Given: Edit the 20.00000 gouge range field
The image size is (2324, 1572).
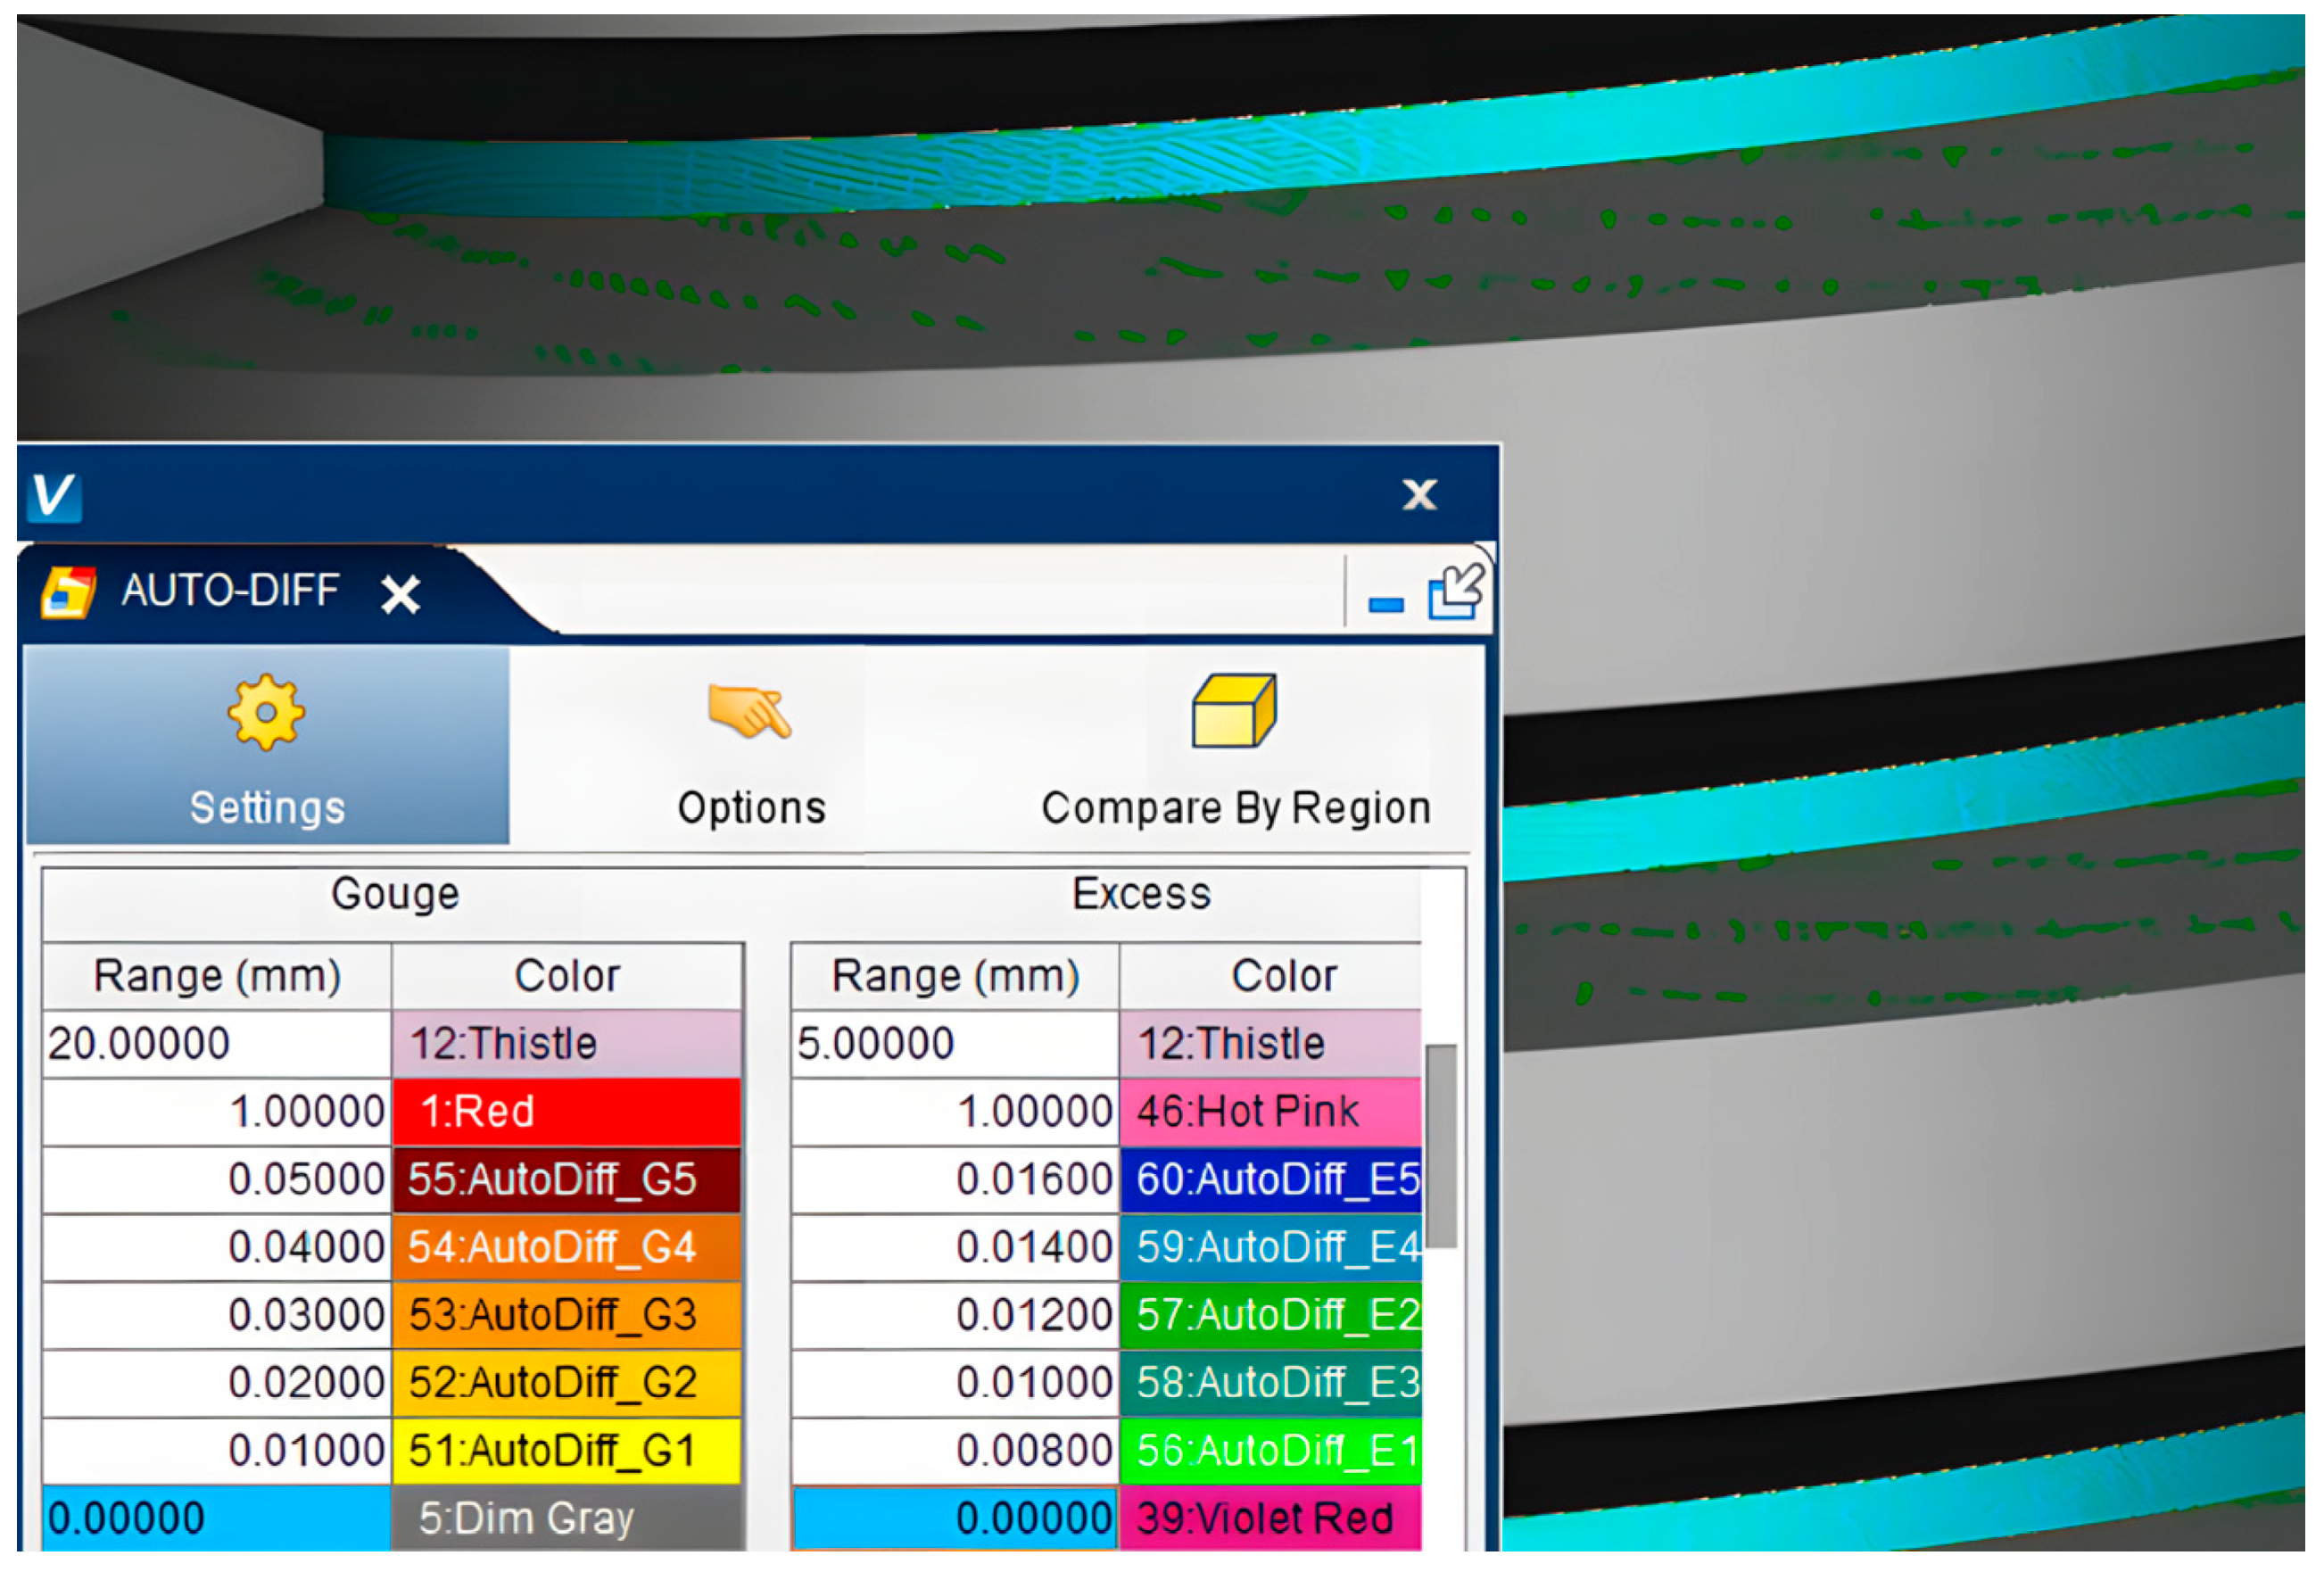Looking at the screenshot, I should (215, 1044).
